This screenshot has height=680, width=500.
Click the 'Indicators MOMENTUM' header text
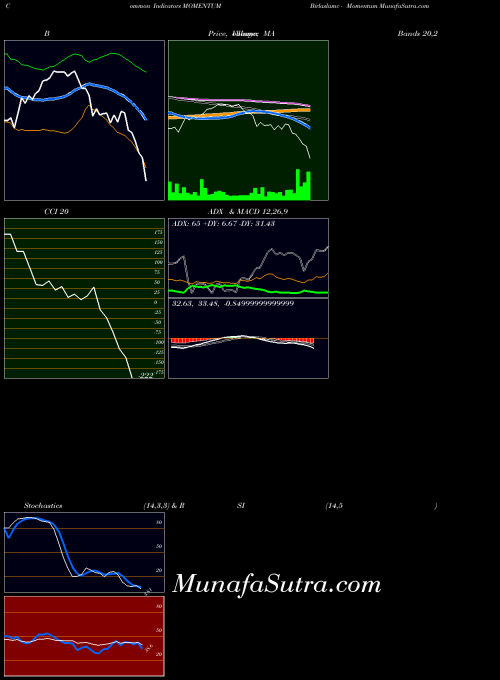click(x=187, y=6)
